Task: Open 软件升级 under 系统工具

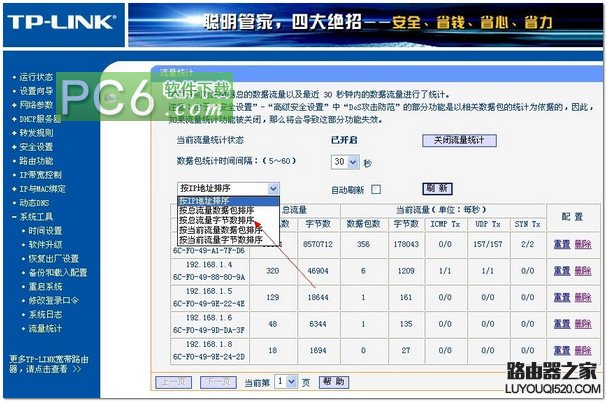Action: click(45, 244)
